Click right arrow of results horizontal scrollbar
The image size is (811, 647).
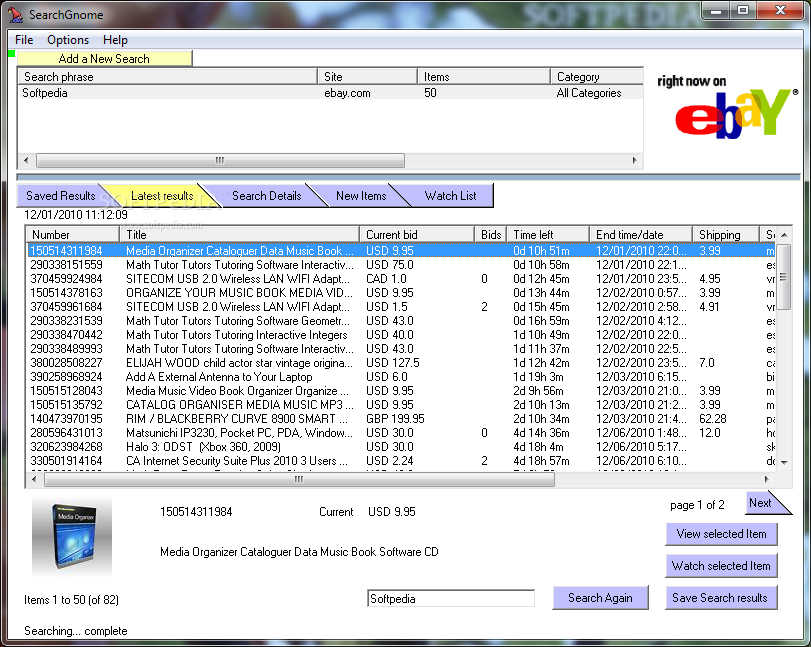[767, 480]
